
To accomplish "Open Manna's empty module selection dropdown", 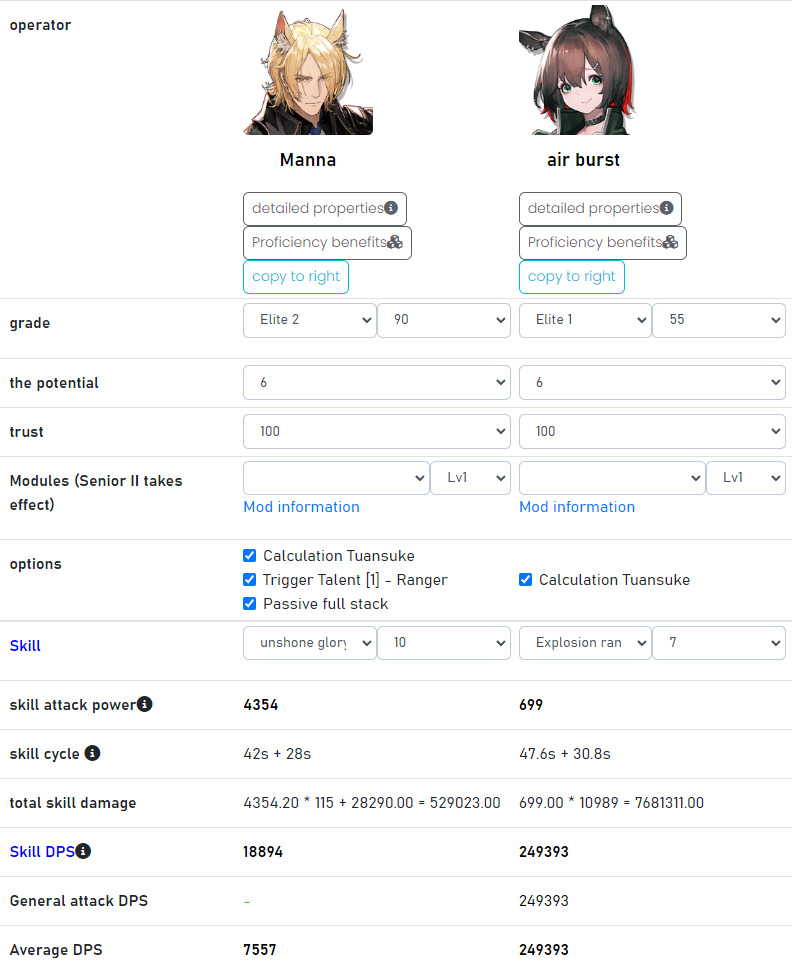I will point(337,478).
